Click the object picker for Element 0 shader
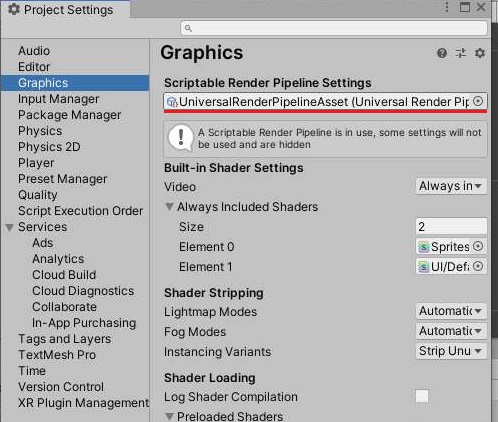Viewport: 498px width, 422px height. (x=478, y=246)
